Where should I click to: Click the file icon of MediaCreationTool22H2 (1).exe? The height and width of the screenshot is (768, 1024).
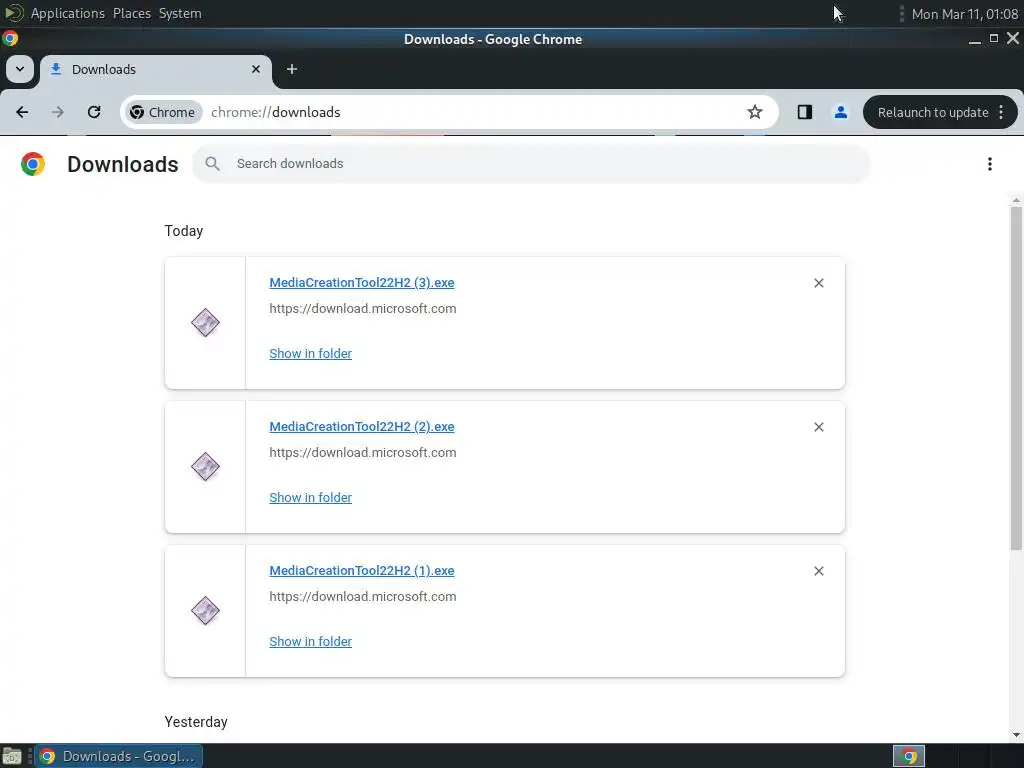point(205,611)
